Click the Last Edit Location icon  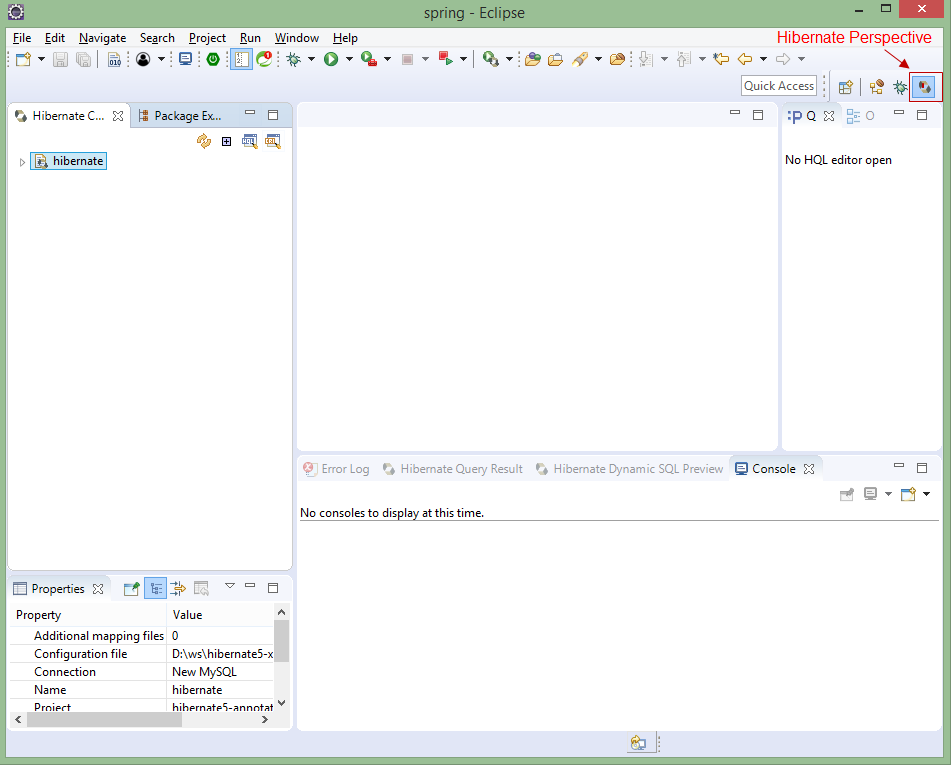coord(721,59)
